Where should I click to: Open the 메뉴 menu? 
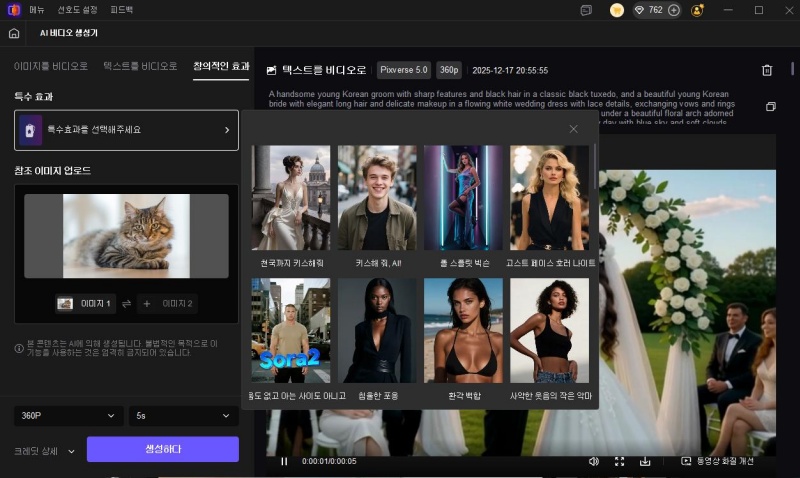coord(37,10)
